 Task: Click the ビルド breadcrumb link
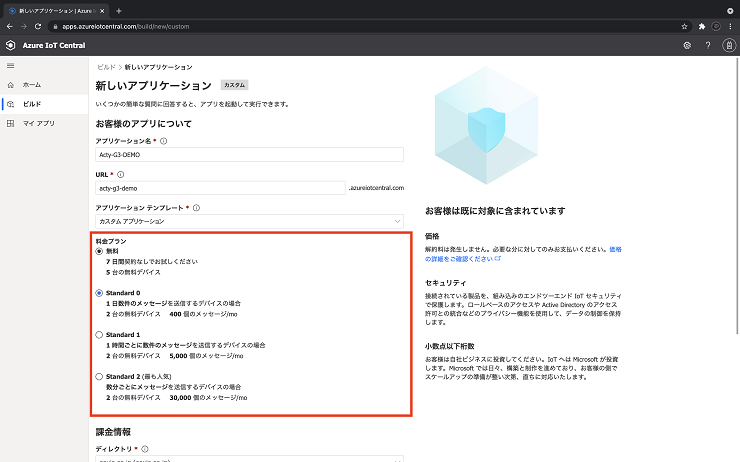click(106, 67)
